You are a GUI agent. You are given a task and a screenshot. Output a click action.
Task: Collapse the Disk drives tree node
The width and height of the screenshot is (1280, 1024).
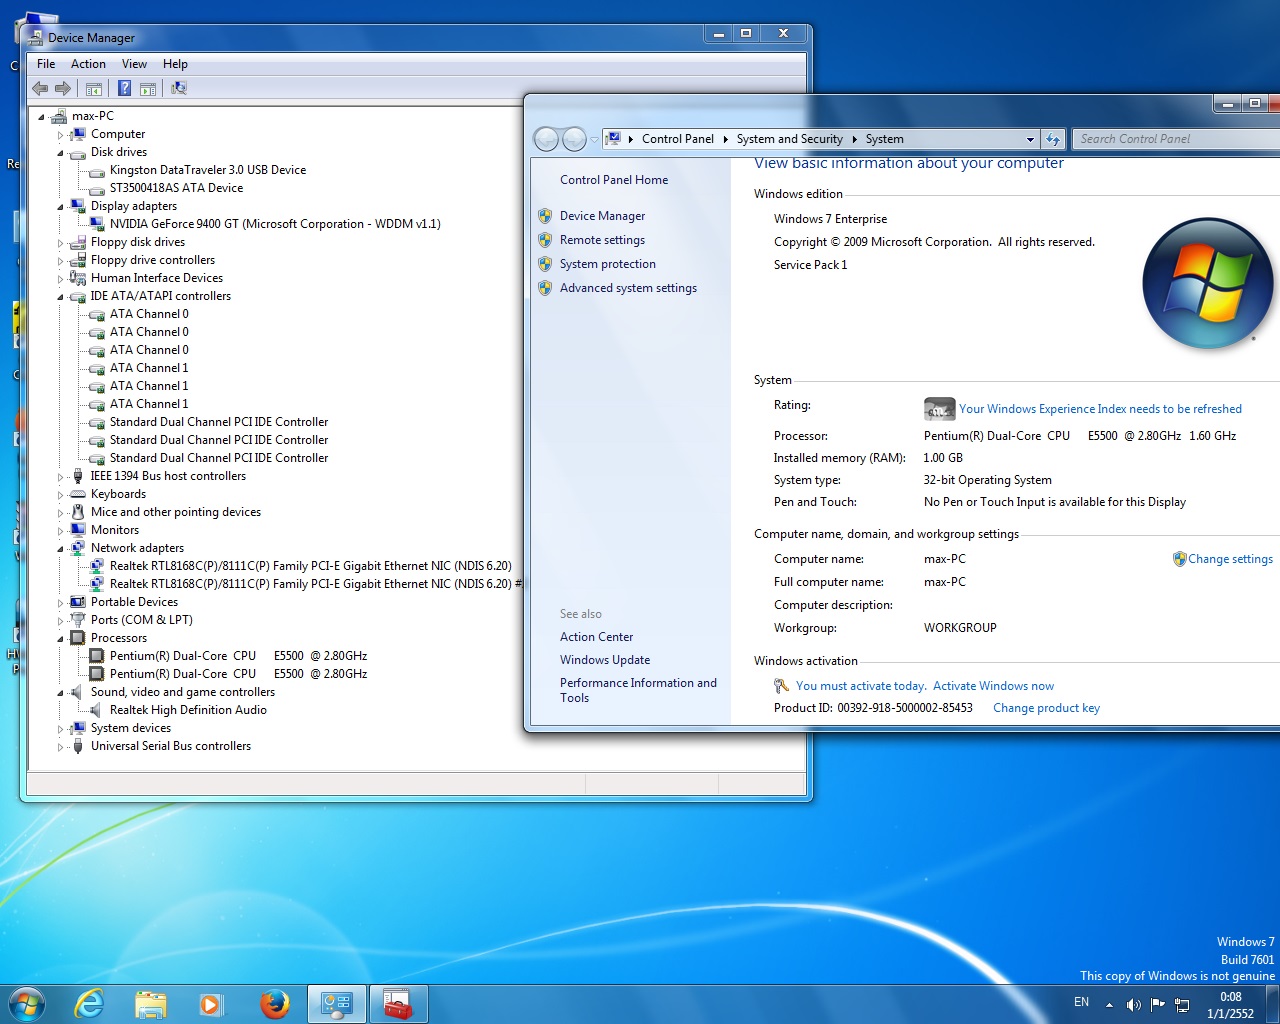pos(60,153)
